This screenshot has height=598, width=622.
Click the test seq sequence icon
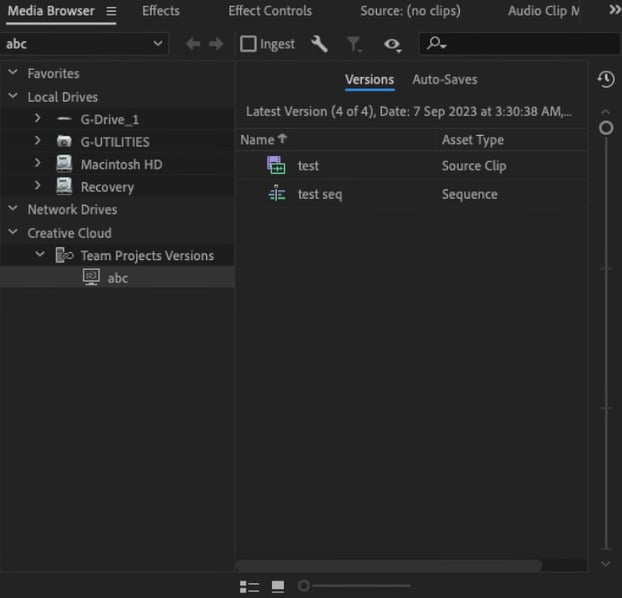pos(277,194)
